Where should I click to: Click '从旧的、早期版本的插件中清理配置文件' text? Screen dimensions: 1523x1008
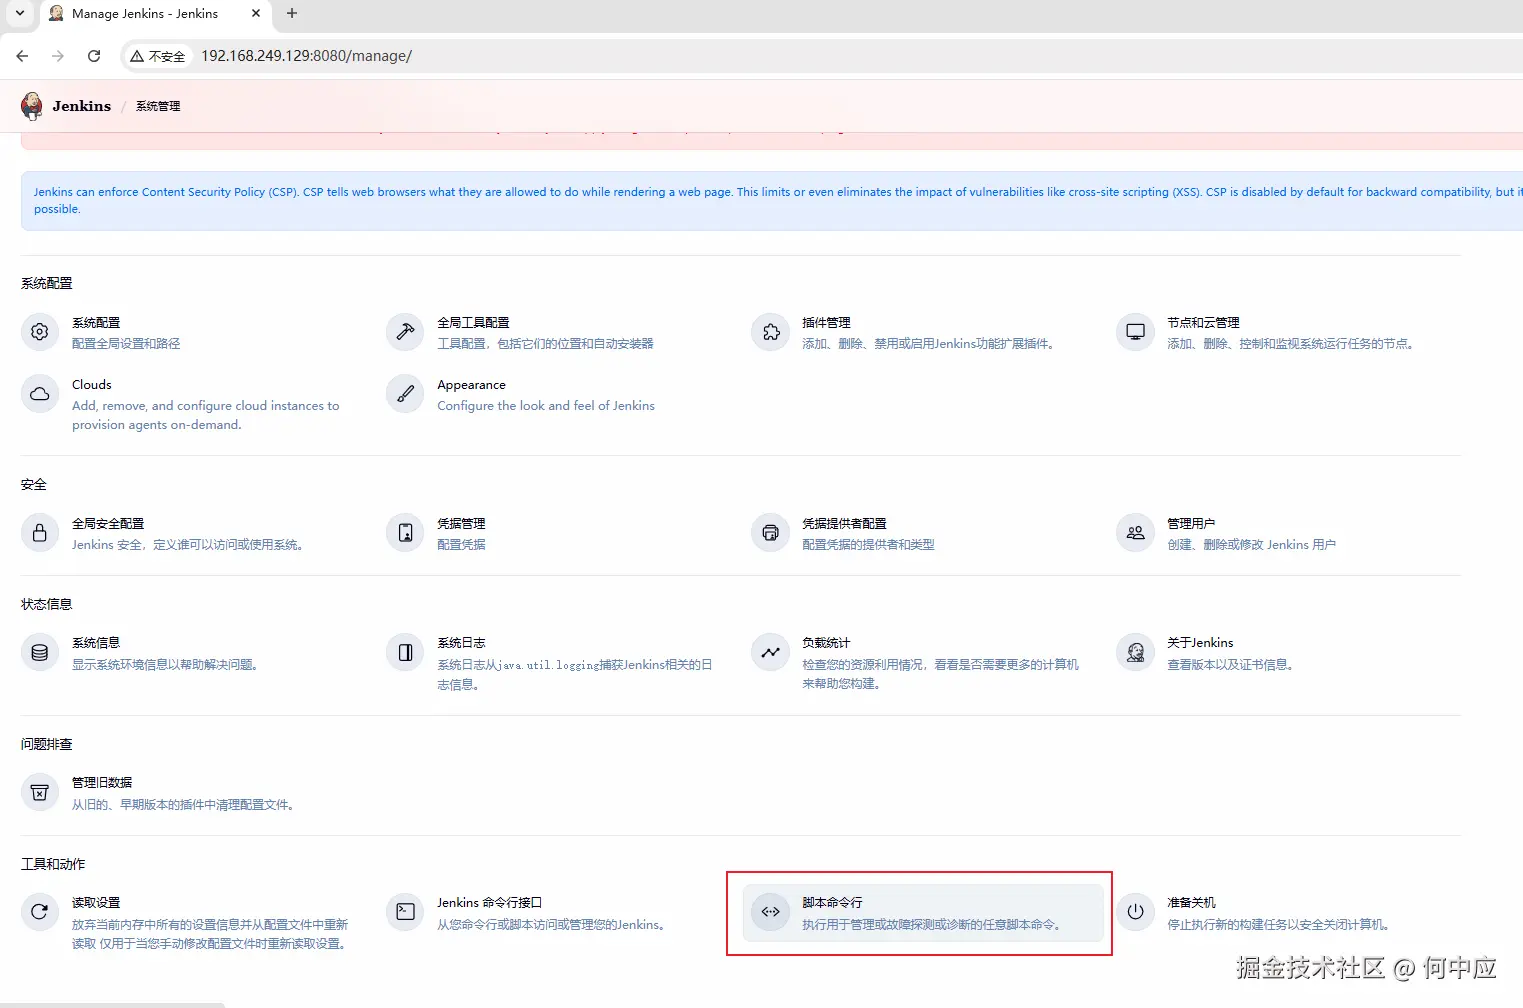click(185, 805)
